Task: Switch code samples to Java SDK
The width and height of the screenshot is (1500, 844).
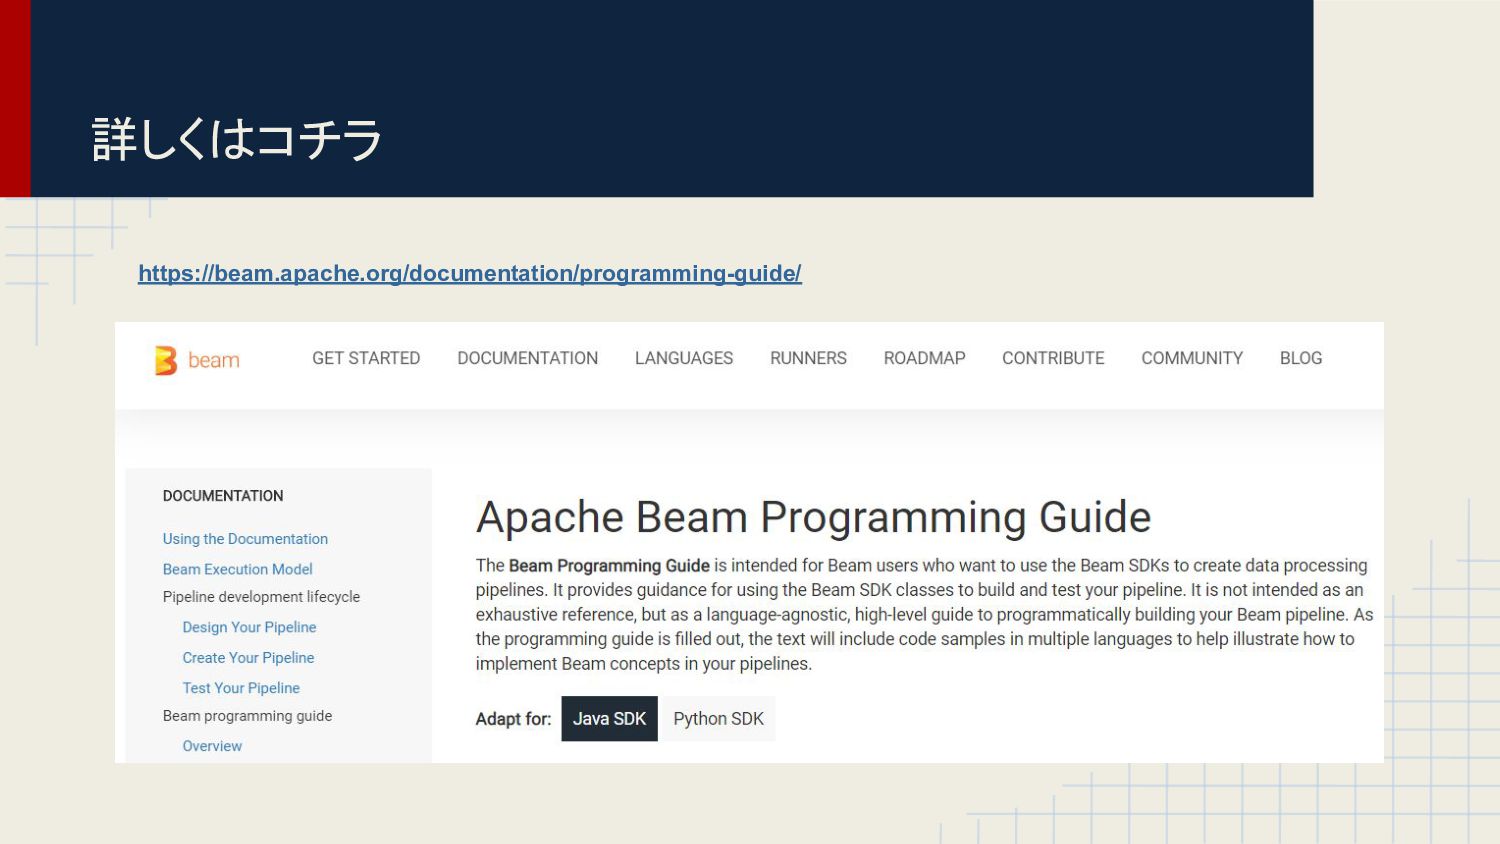Action: (609, 719)
